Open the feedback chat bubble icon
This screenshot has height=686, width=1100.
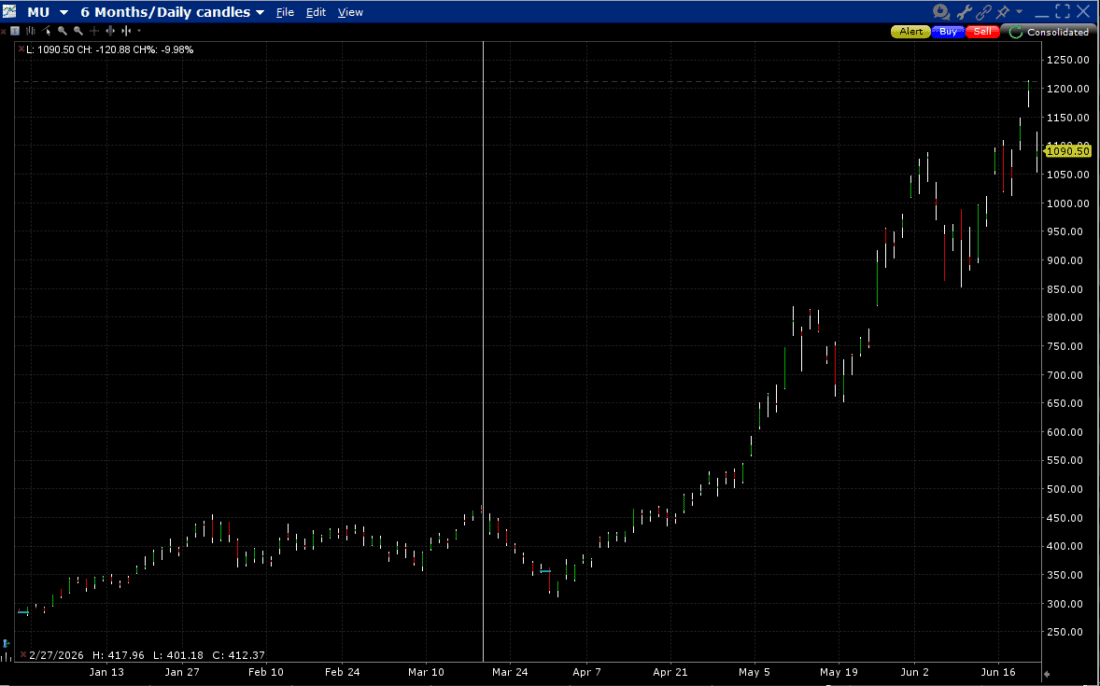(x=941, y=12)
